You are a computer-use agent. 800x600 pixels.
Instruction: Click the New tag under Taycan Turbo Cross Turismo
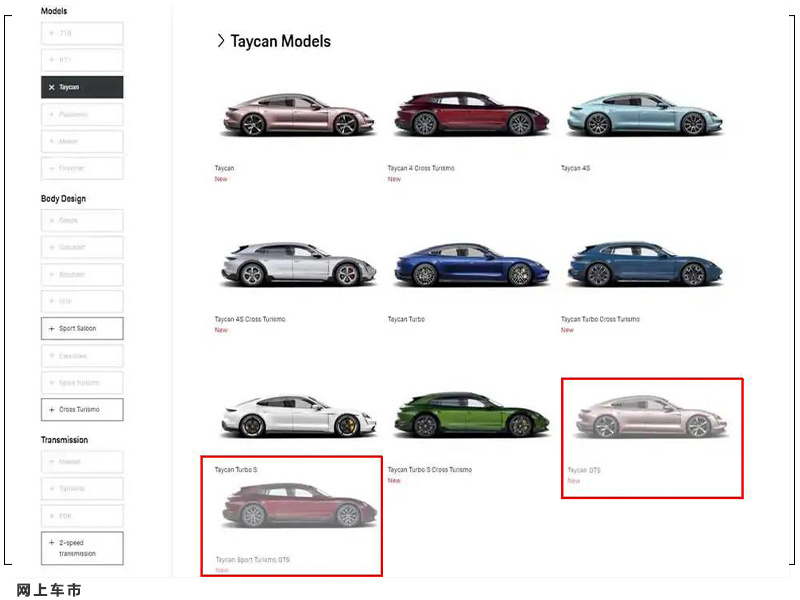click(567, 330)
